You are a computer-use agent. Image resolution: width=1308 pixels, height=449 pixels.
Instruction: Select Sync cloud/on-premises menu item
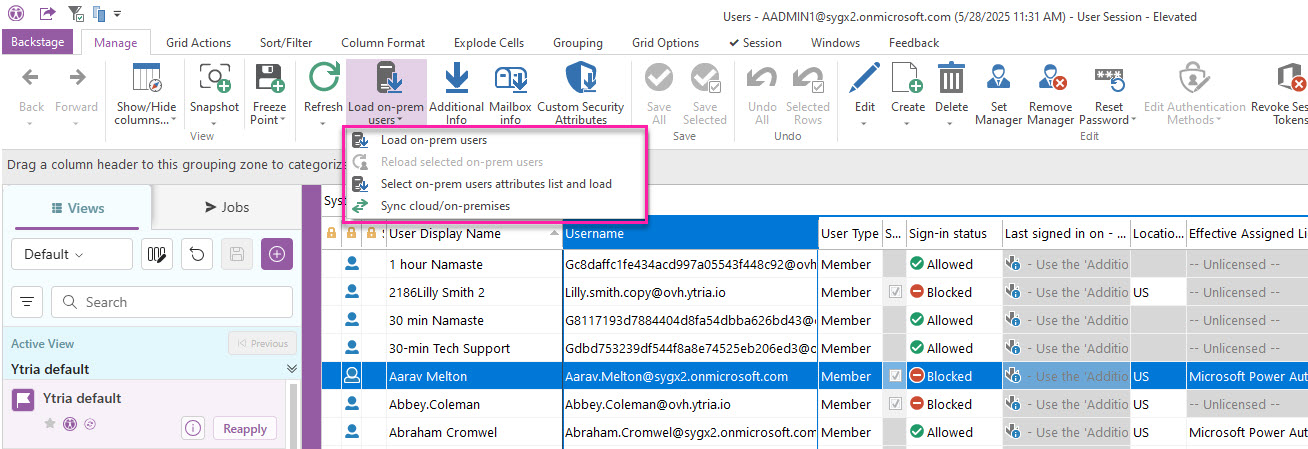point(445,206)
